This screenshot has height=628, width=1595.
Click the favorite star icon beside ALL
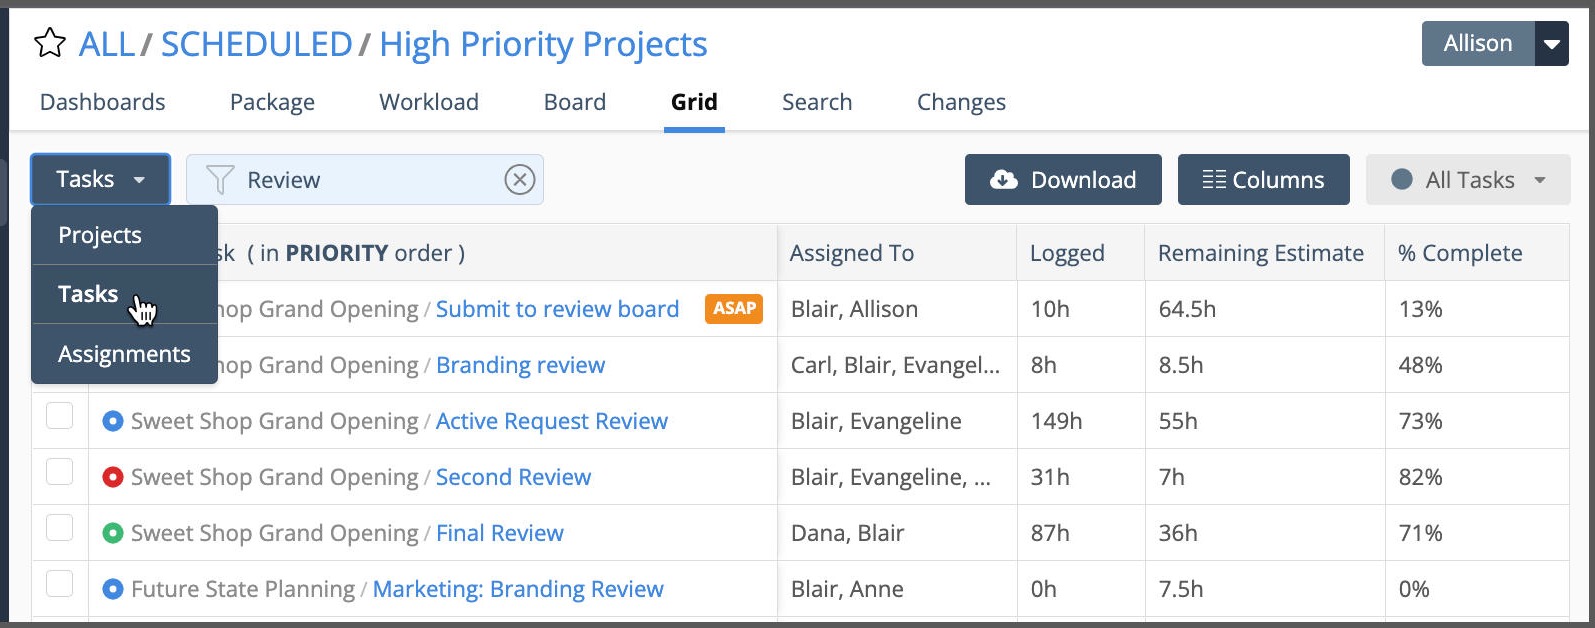(x=49, y=44)
